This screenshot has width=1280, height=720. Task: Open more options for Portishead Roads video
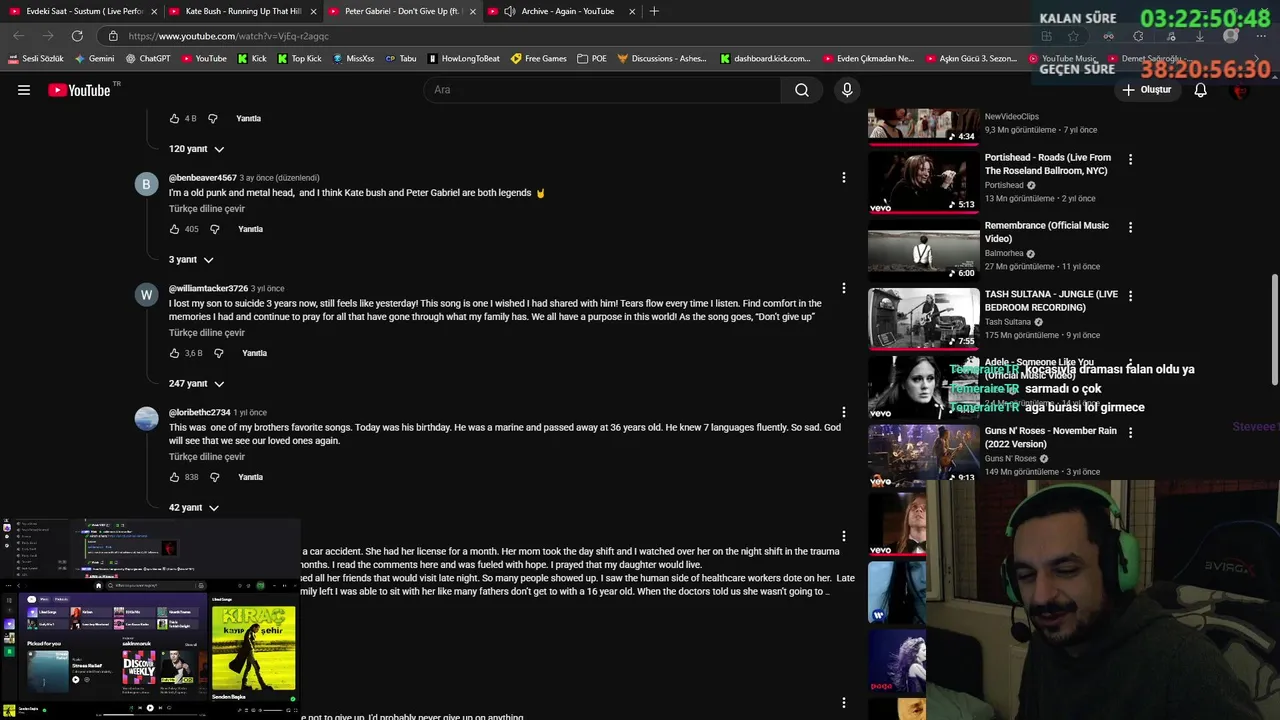1130,159
